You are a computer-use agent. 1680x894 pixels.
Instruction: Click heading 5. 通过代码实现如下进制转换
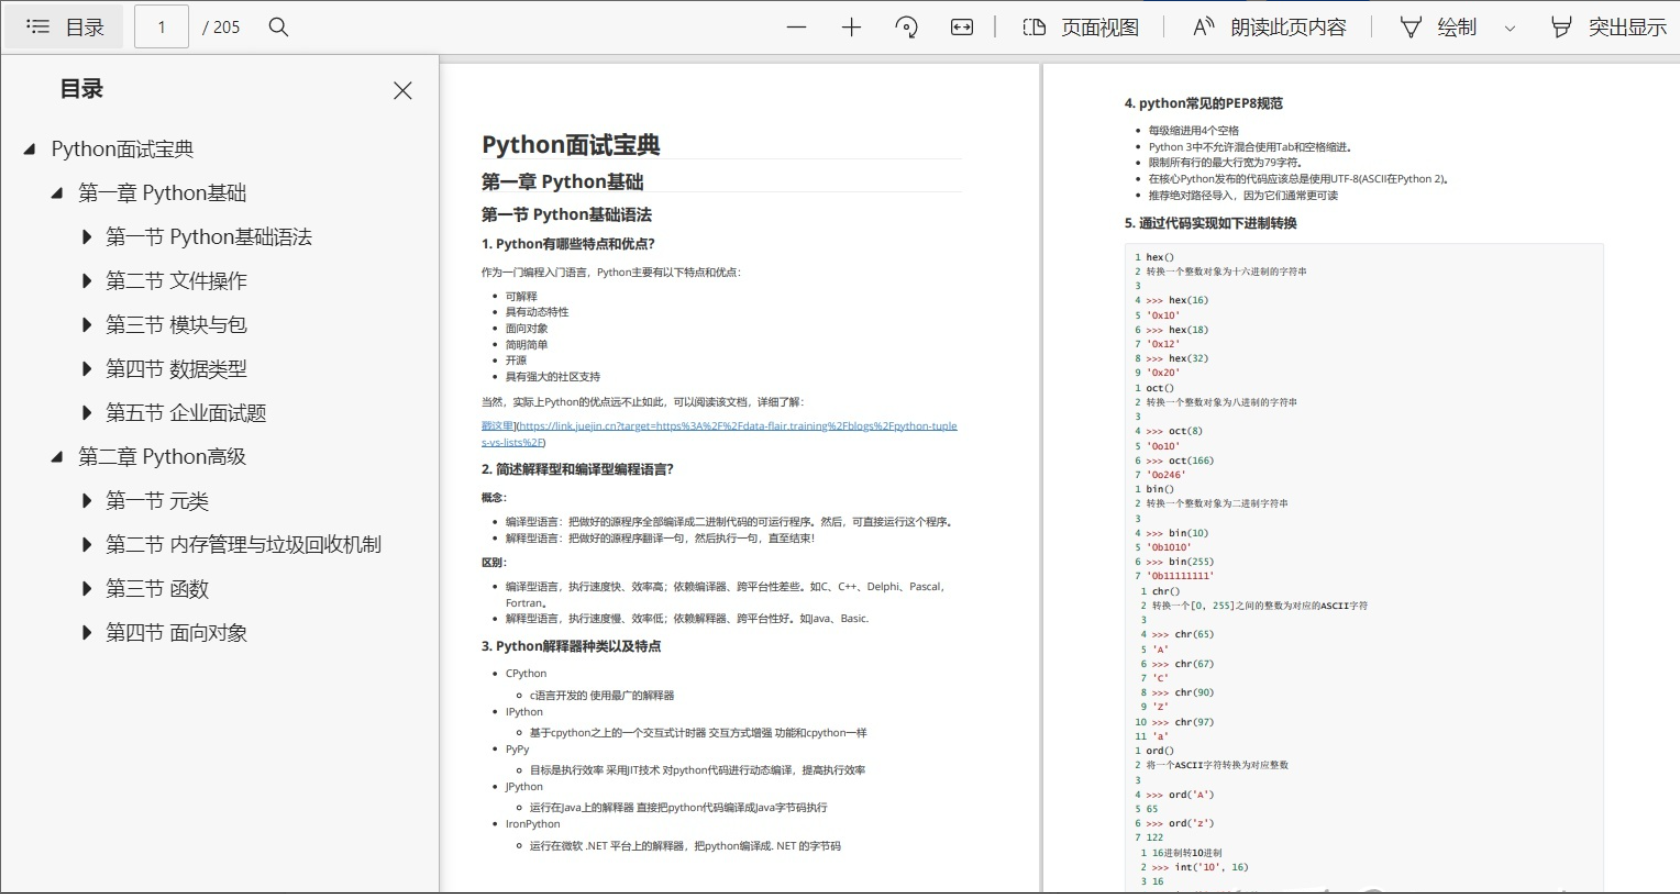click(x=1210, y=223)
